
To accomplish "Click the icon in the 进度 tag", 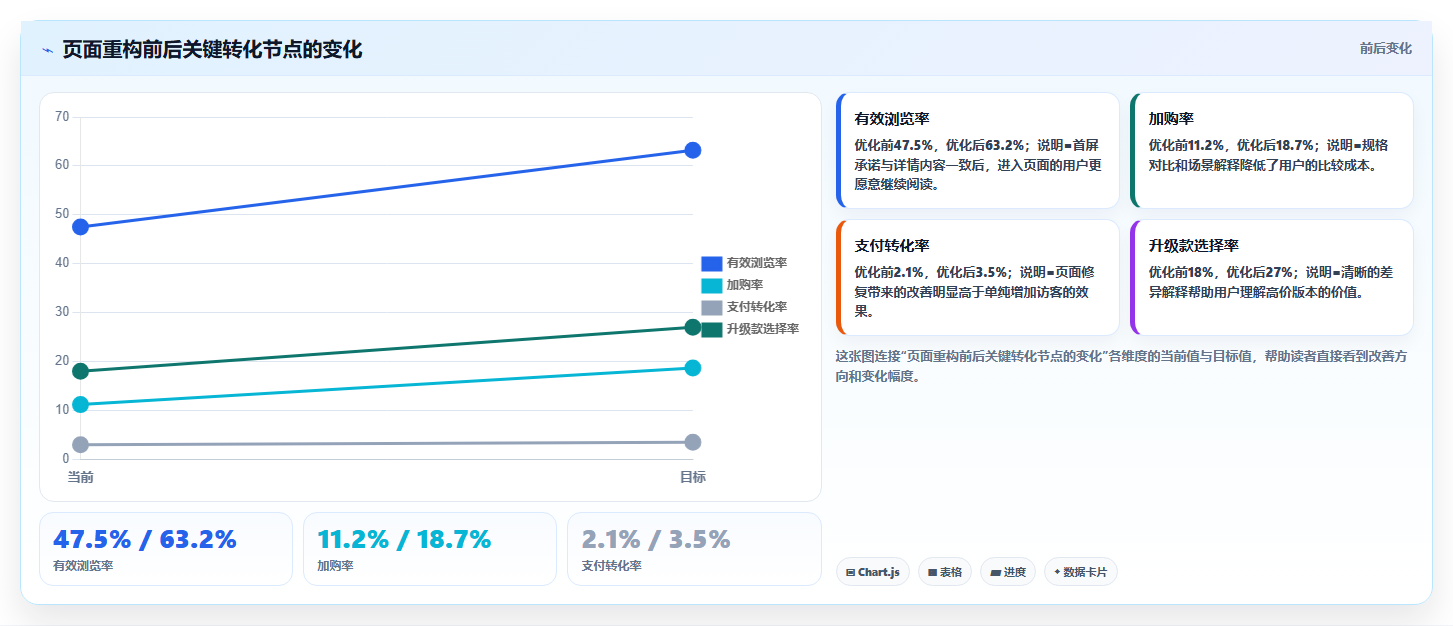I will tap(995, 573).
